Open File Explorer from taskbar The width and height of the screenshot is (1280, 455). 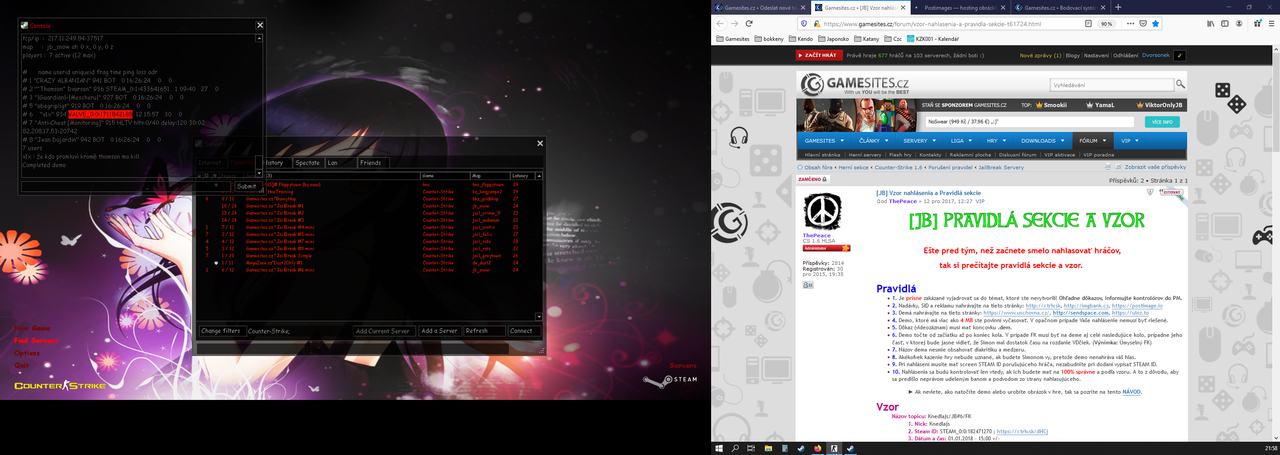click(768, 448)
